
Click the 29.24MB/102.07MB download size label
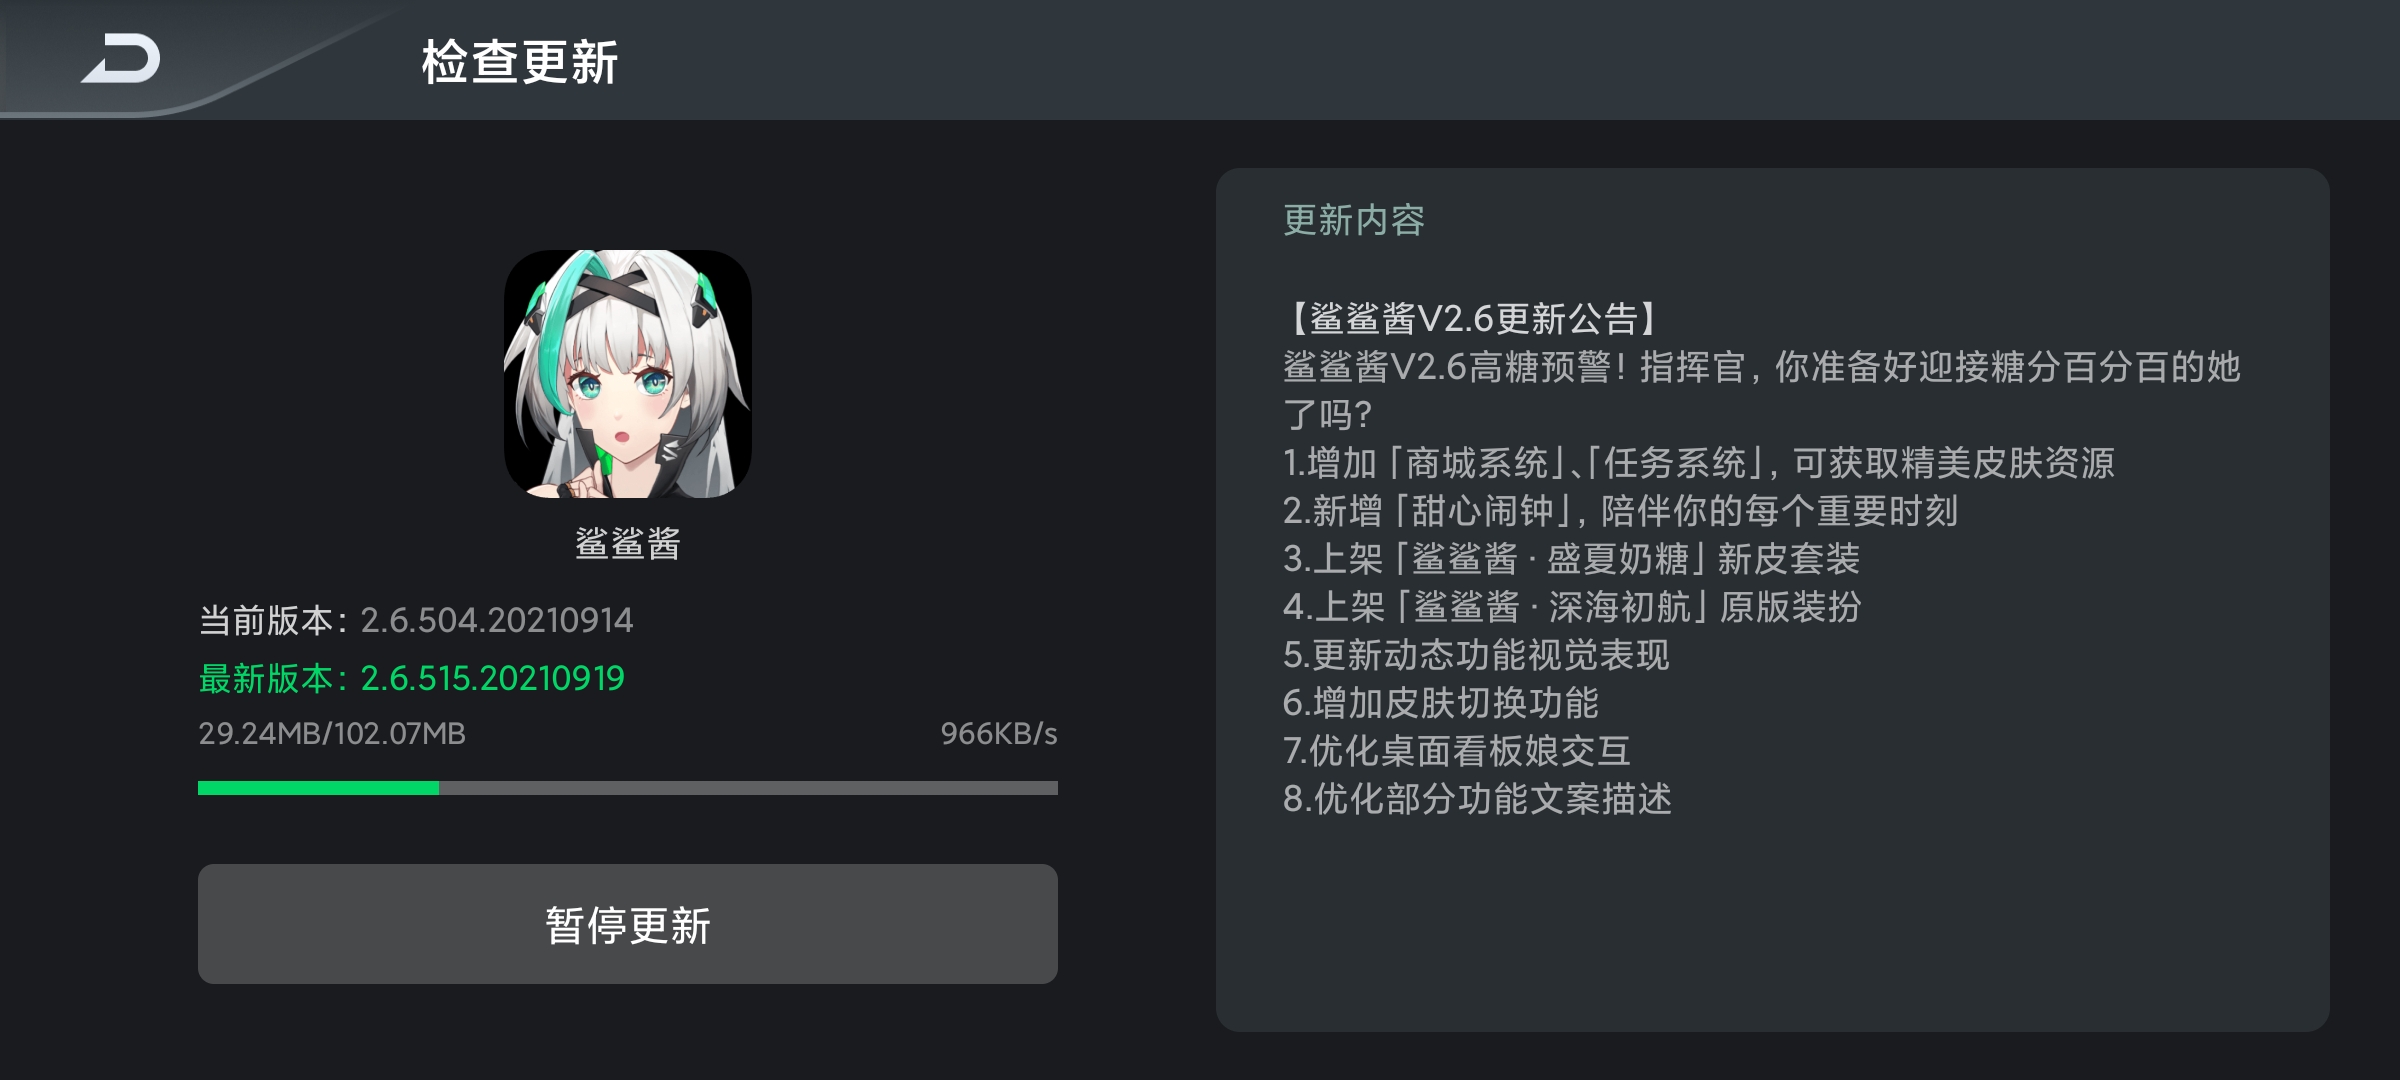pyautogui.click(x=332, y=734)
